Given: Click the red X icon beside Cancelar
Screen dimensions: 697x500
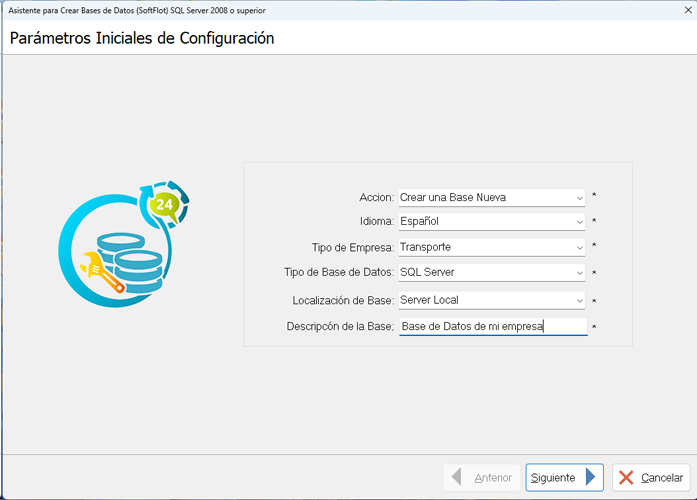Looking at the screenshot, I should click(627, 477).
